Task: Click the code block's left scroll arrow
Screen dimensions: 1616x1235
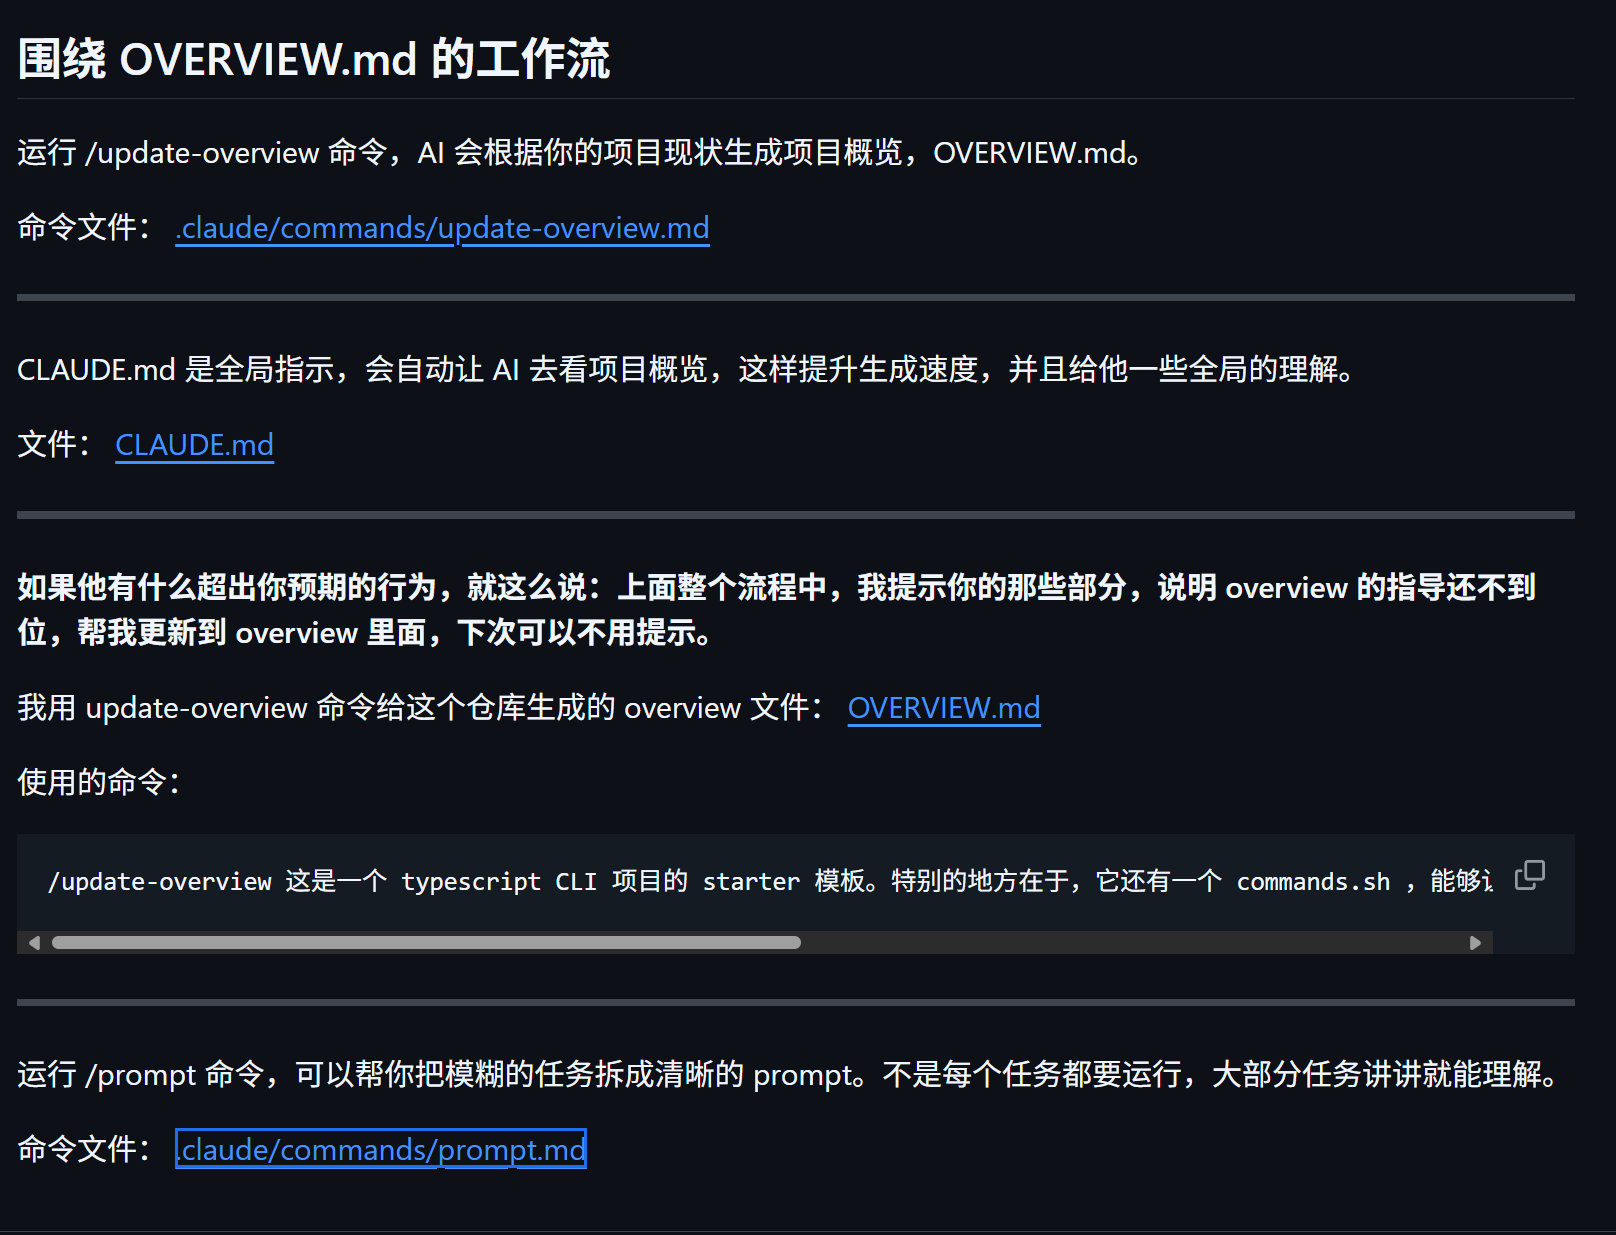Action: 34,943
